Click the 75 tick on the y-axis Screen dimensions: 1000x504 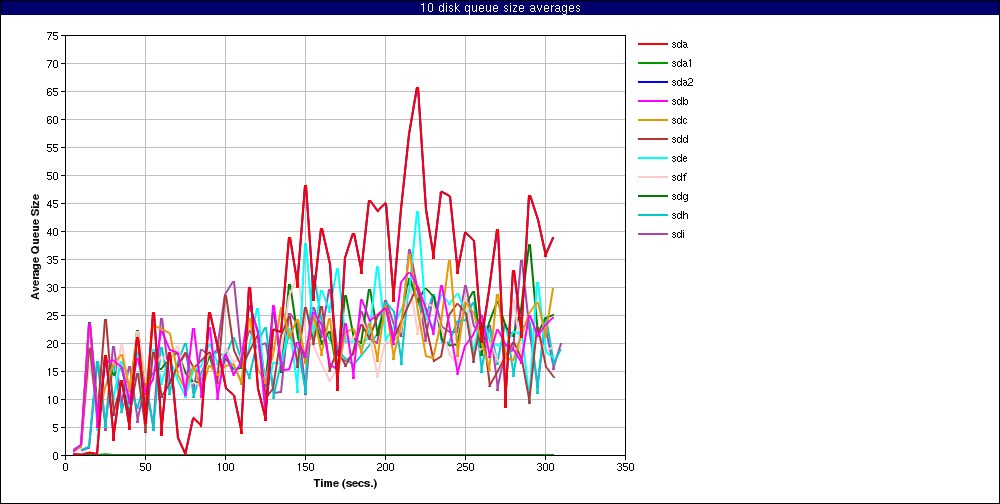coord(52,35)
